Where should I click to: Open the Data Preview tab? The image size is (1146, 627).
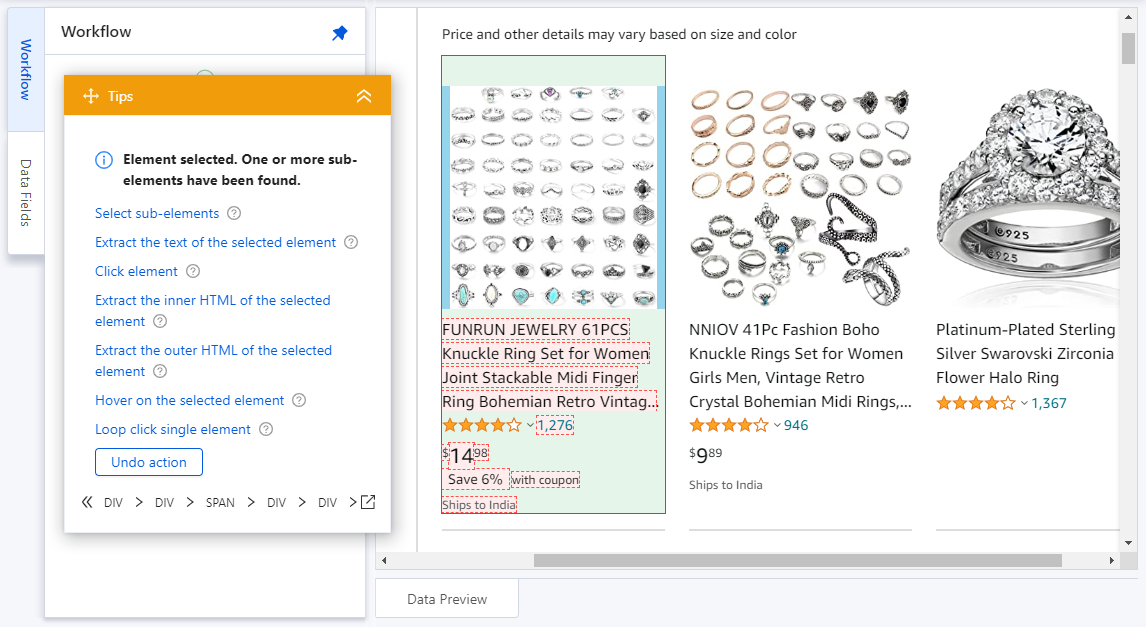(447, 599)
